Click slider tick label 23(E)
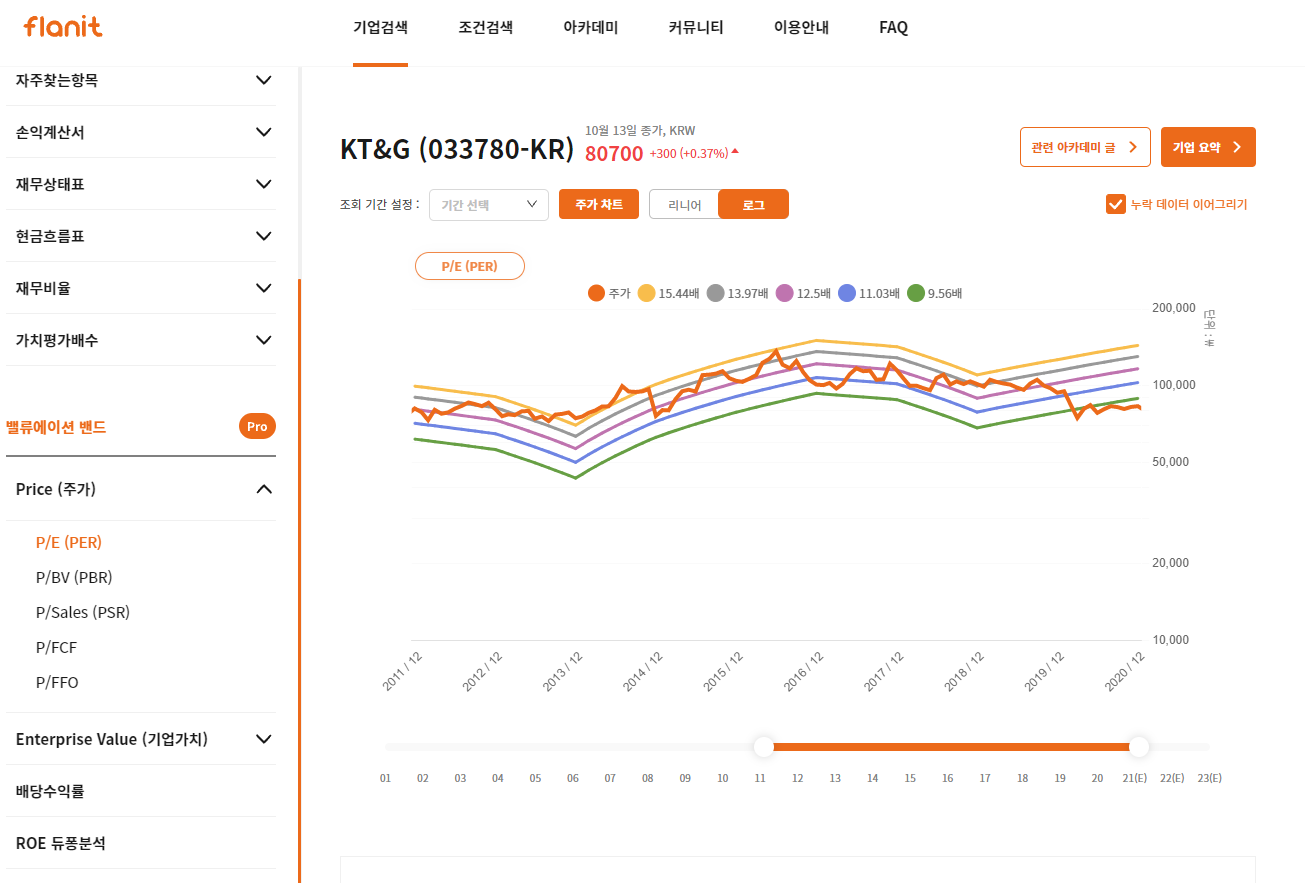Image resolution: width=1305 pixels, height=883 pixels. [1210, 778]
